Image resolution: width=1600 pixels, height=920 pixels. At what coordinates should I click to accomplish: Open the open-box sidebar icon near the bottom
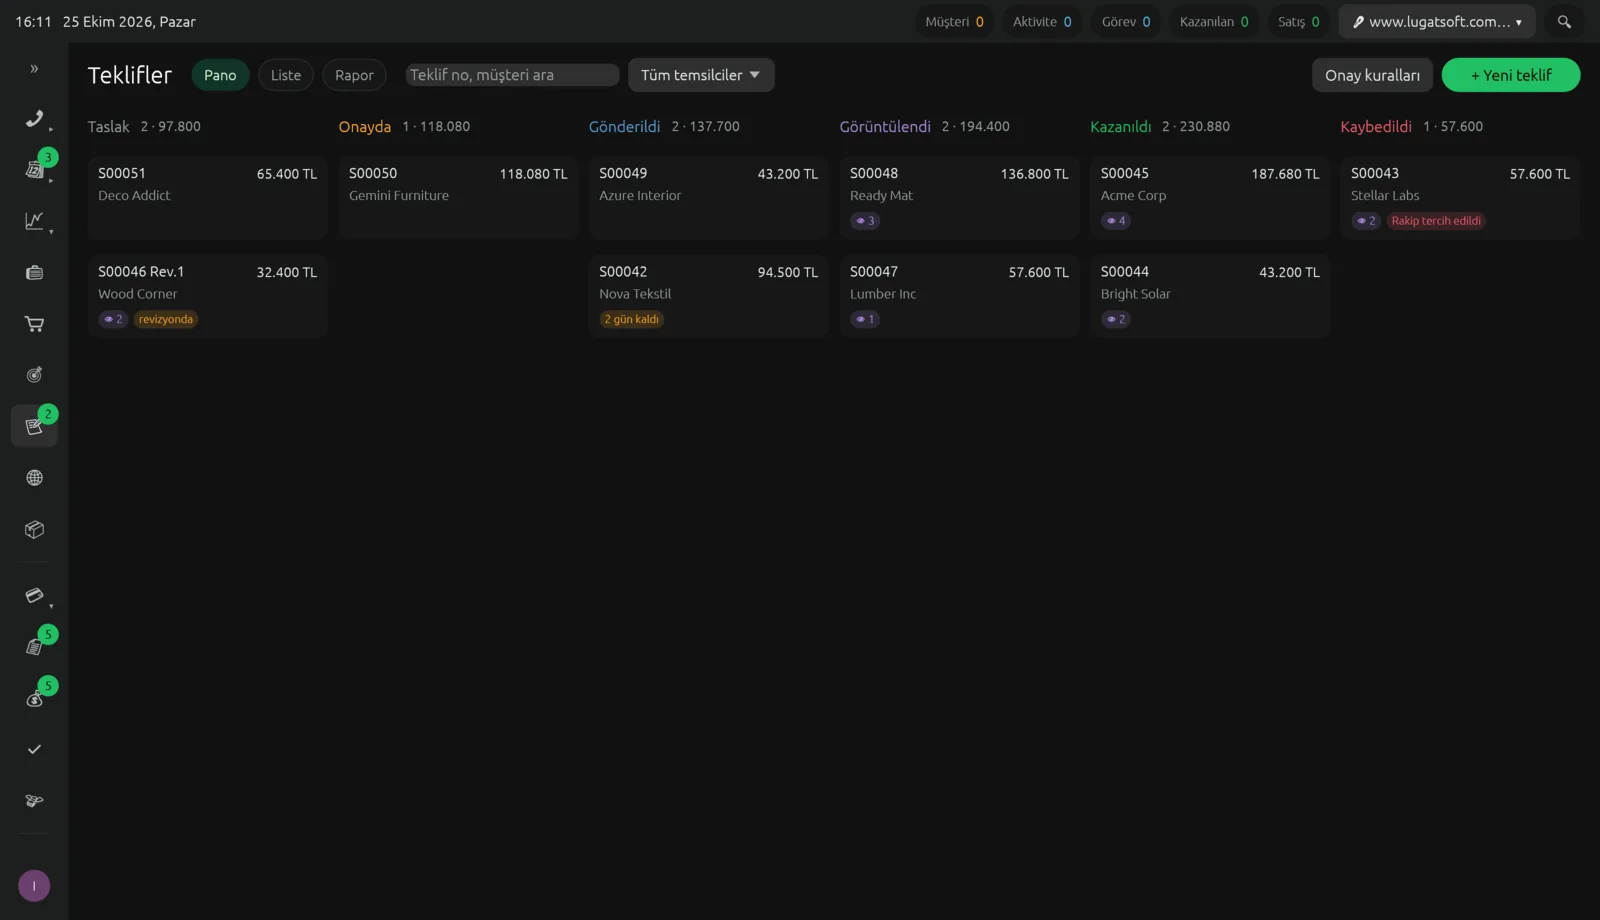click(34, 801)
